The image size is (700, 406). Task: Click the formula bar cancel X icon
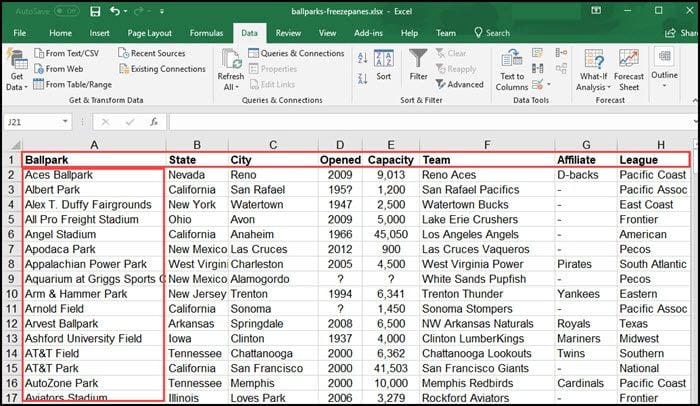tap(105, 122)
